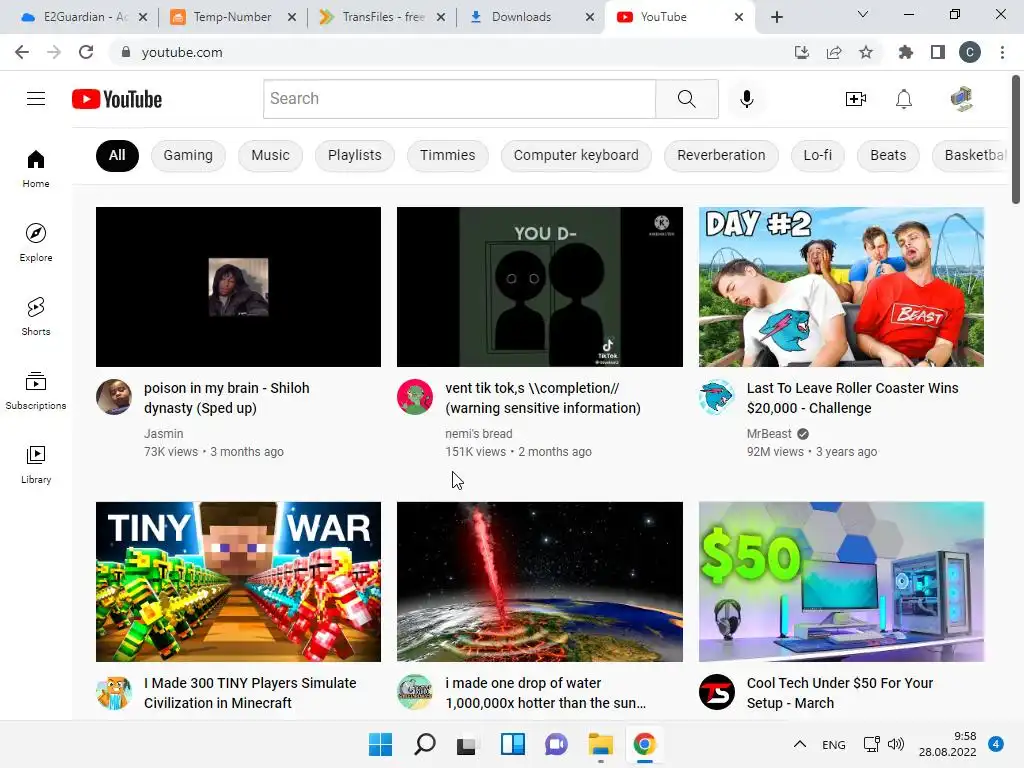Start voice search with microphone icon
The width and height of the screenshot is (1024, 768).
pyautogui.click(x=746, y=99)
